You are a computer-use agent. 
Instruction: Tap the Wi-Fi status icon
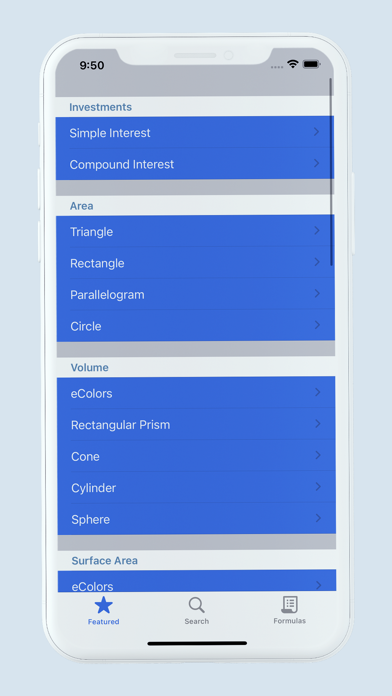click(293, 64)
